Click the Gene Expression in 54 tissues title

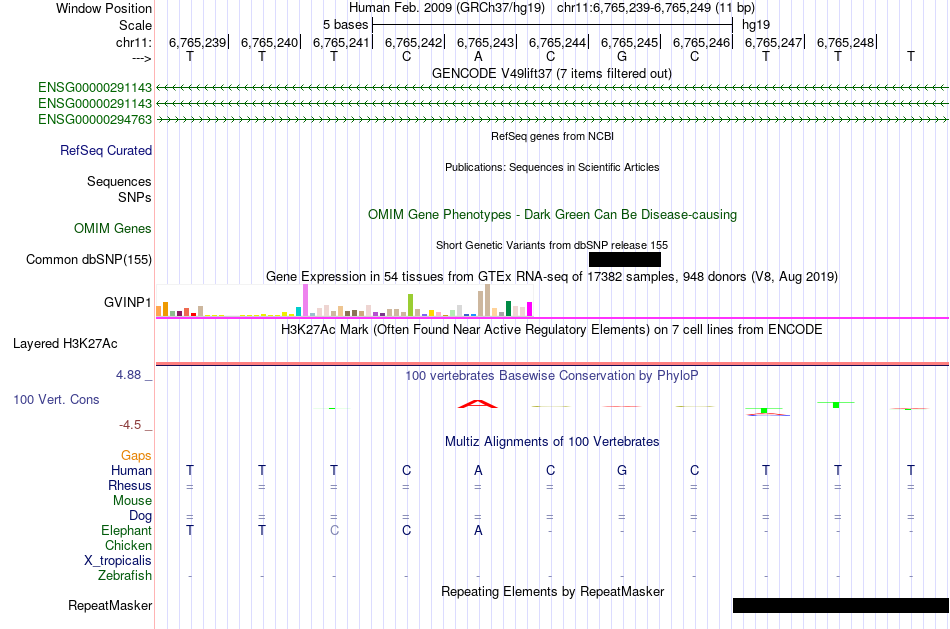point(552,276)
